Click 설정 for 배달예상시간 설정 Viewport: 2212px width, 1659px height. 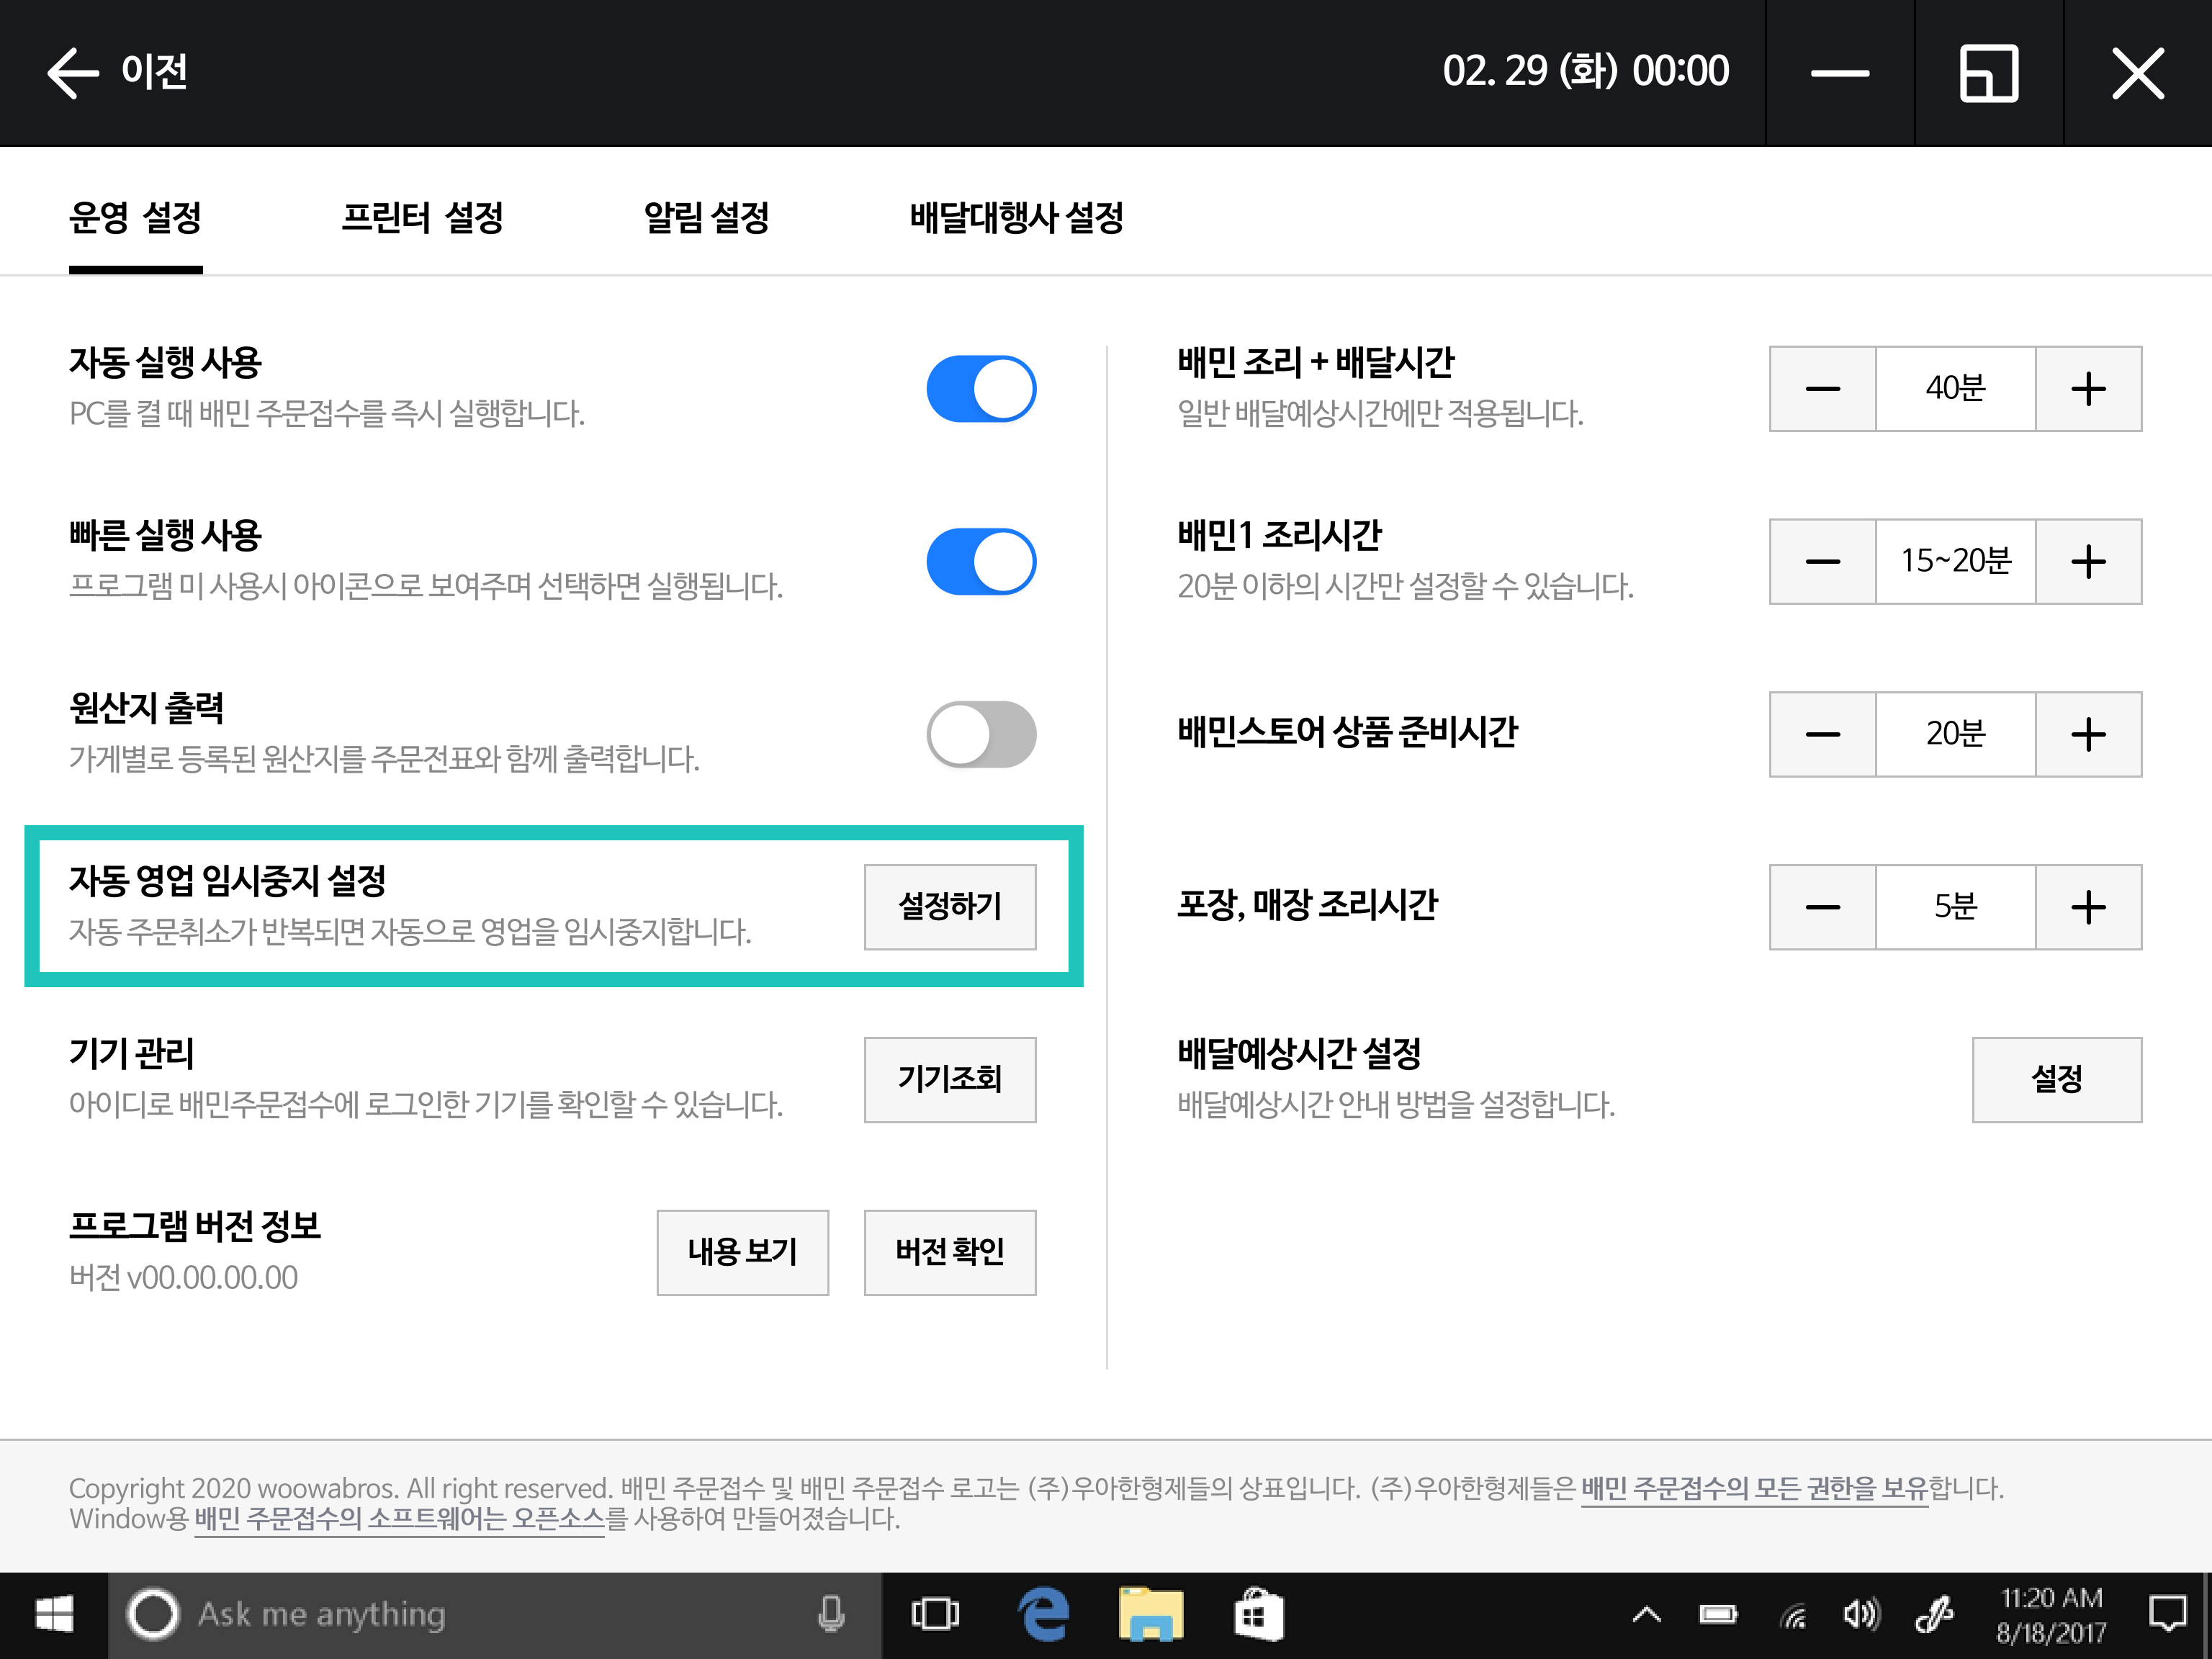click(2057, 1080)
